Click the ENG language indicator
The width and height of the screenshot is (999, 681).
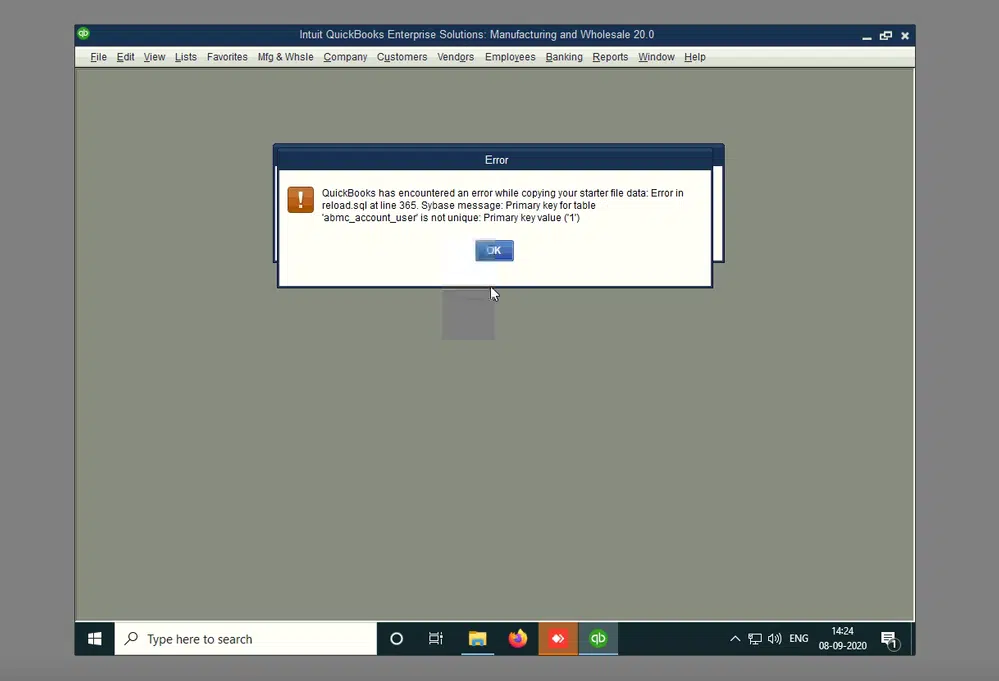(798, 638)
